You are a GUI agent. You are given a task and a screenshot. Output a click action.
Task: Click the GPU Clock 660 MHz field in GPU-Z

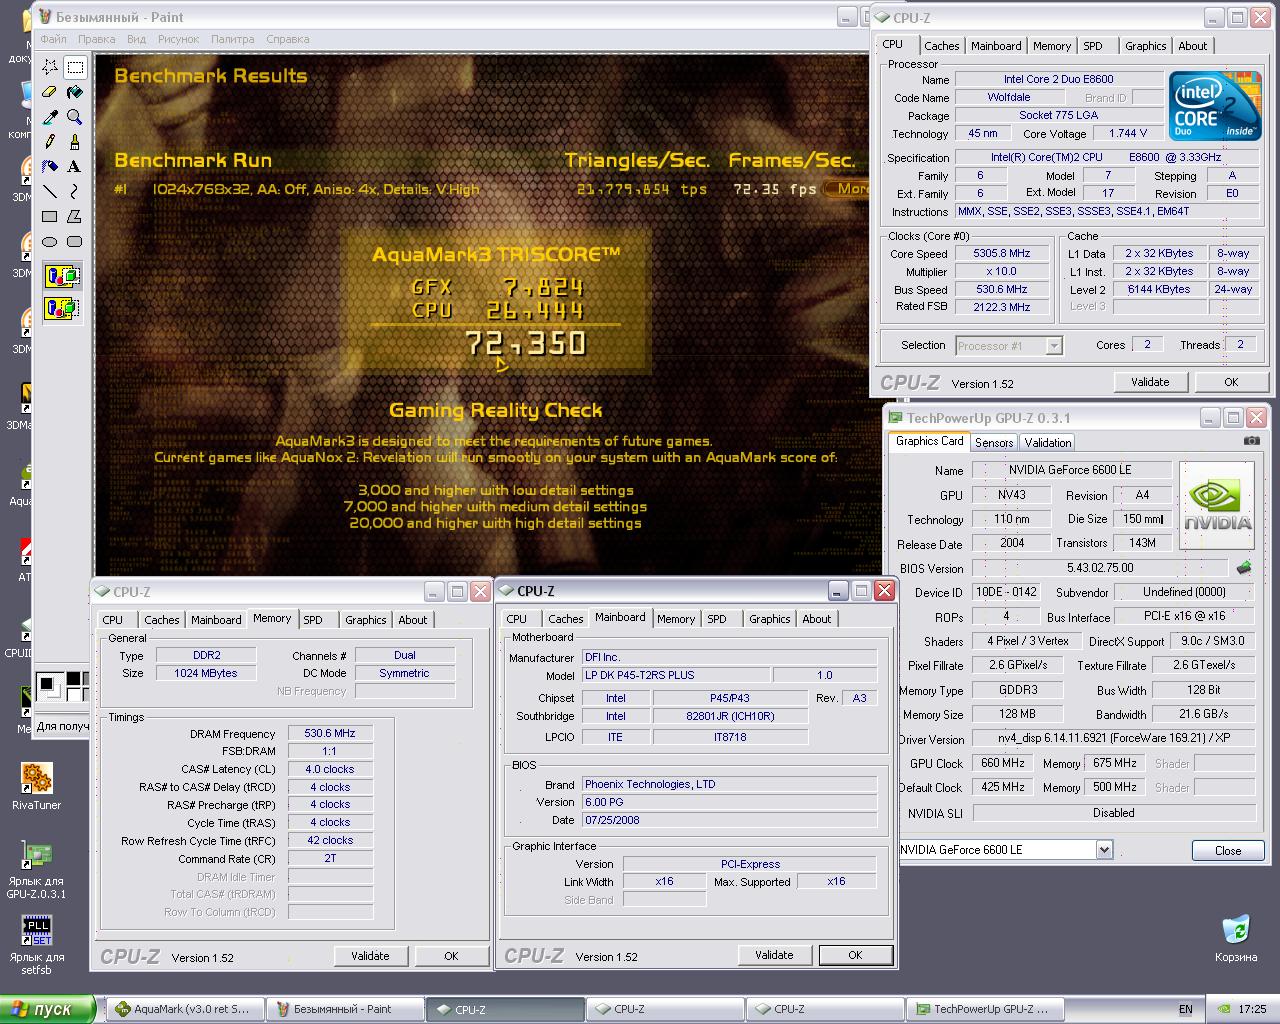click(x=1003, y=763)
